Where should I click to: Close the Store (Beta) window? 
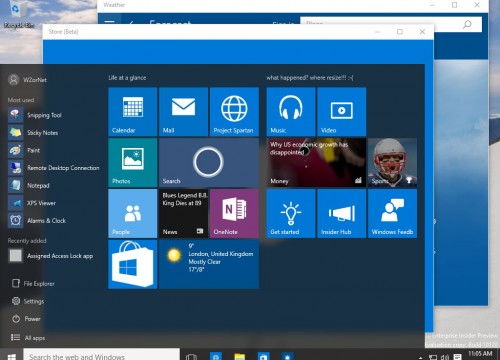tap(422, 32)
